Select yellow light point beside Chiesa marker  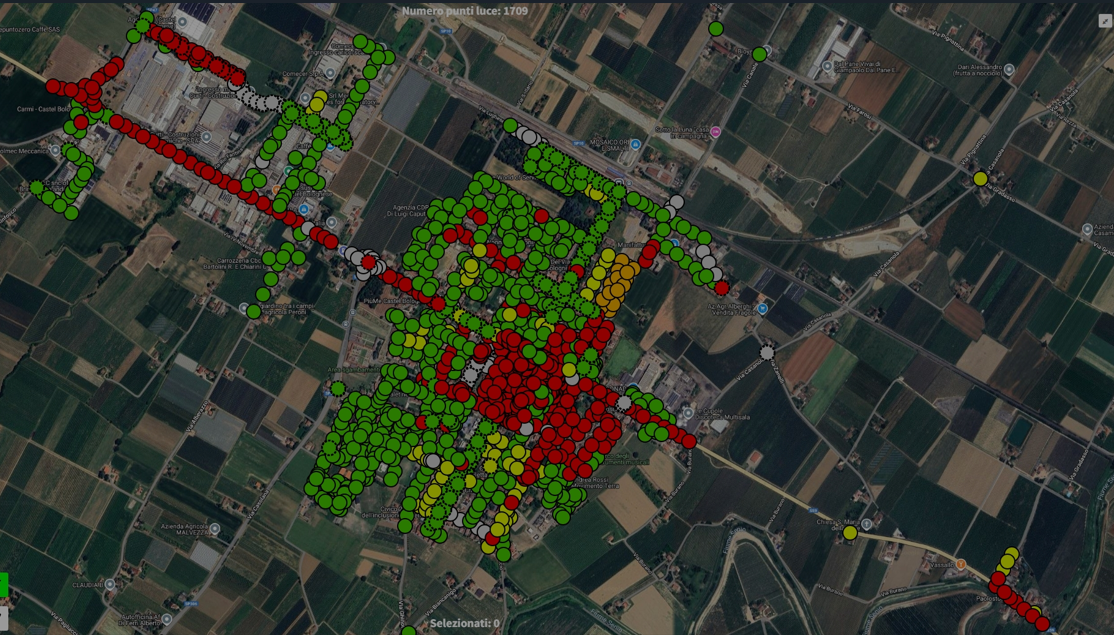[850, 533]
